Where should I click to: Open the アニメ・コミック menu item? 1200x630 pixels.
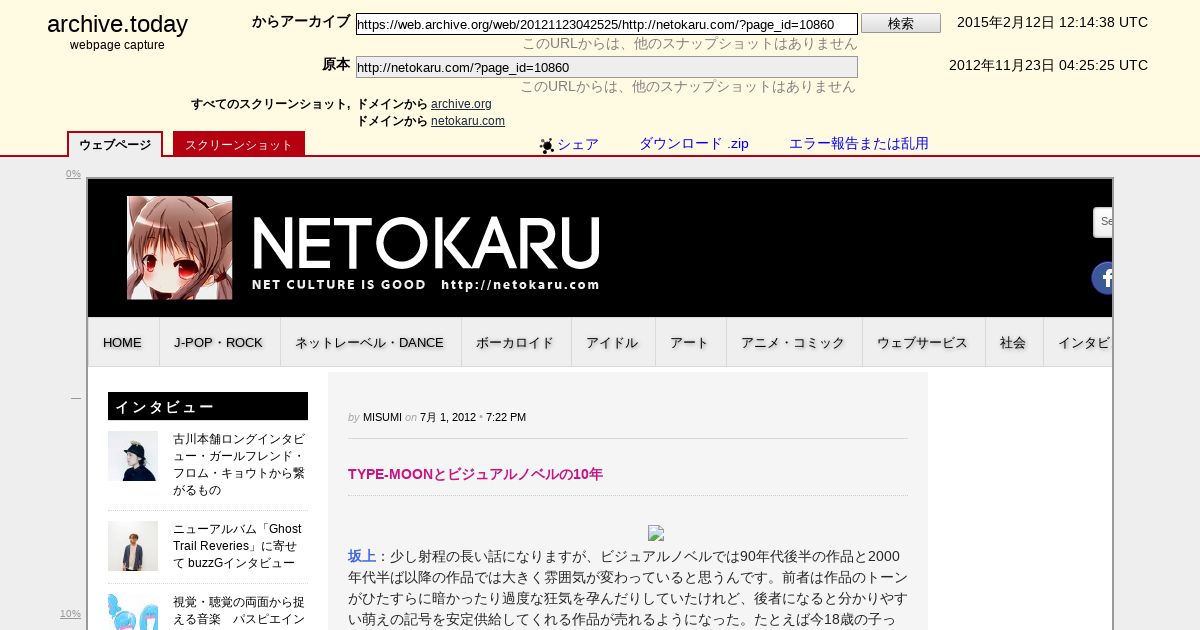(793, 342)
